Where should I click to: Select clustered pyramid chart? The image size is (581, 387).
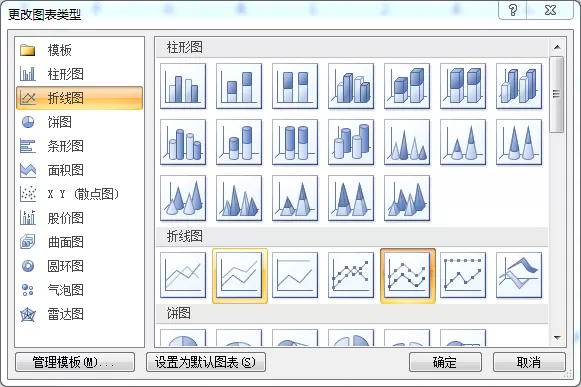239,198
